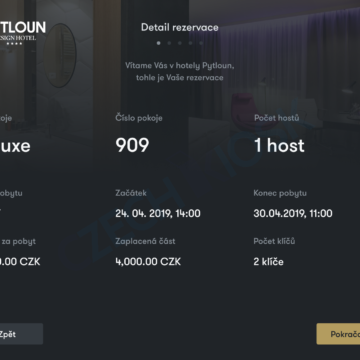Select the second step indicator dot
Image resolution: width=360 pixels, height=360 pixels.
point(169,43)
